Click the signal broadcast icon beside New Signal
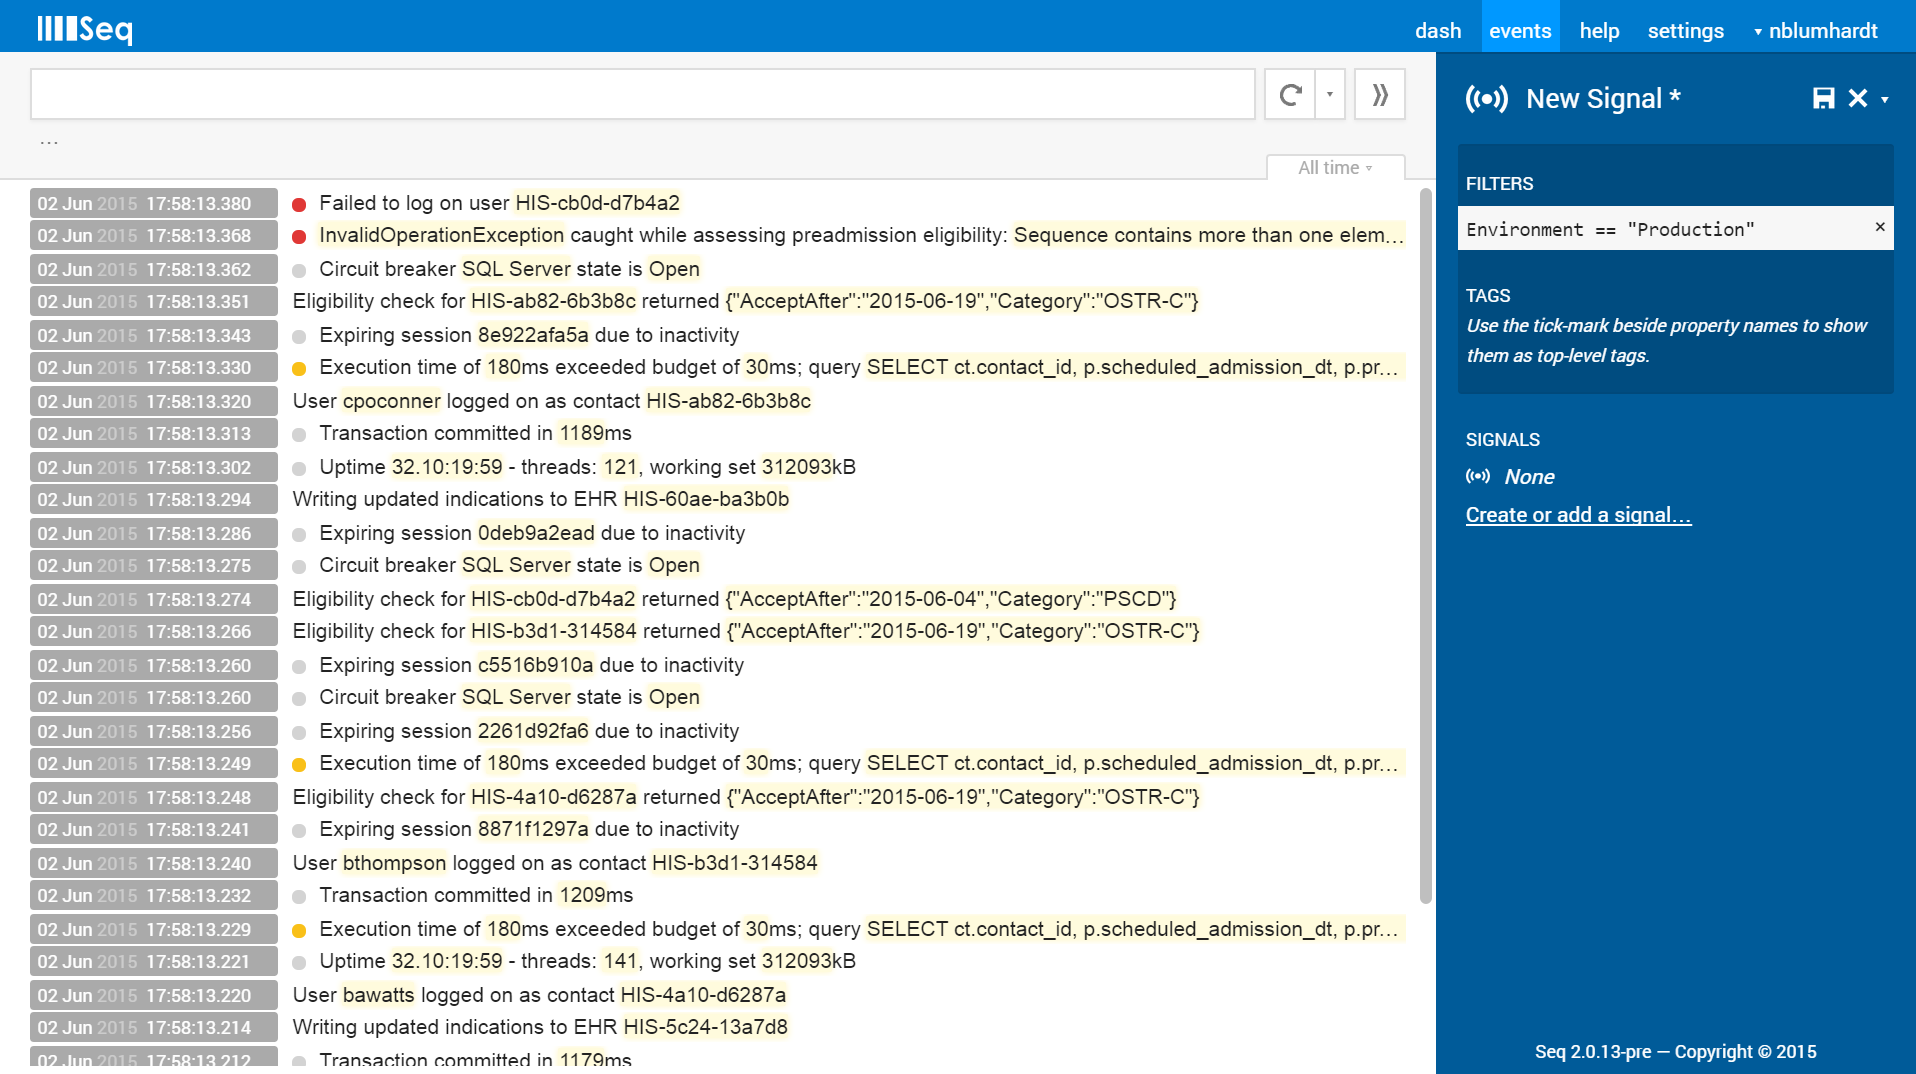1916x1074 pixels. [x=1487, y=99]
